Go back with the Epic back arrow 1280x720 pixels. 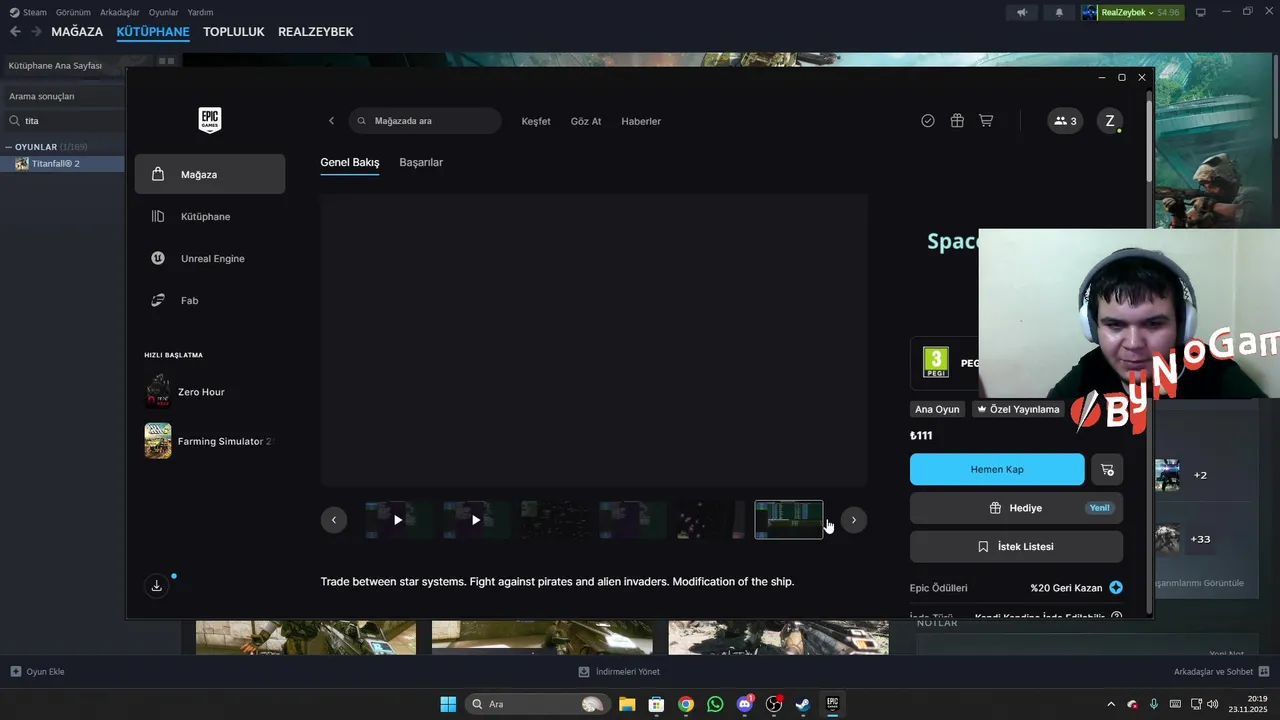coord(332,121)
